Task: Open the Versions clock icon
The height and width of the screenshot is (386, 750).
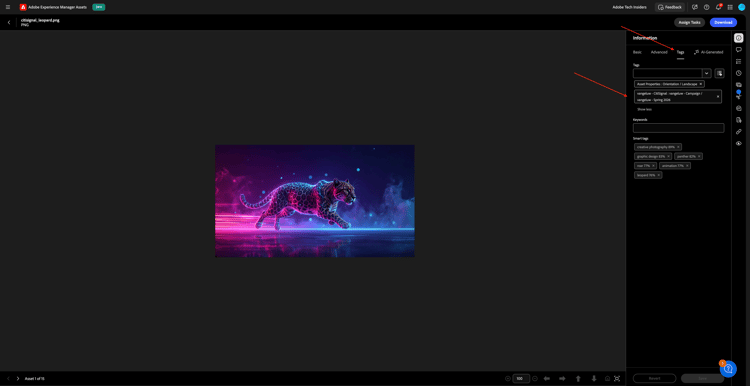Action: click(x=739, y=73)
